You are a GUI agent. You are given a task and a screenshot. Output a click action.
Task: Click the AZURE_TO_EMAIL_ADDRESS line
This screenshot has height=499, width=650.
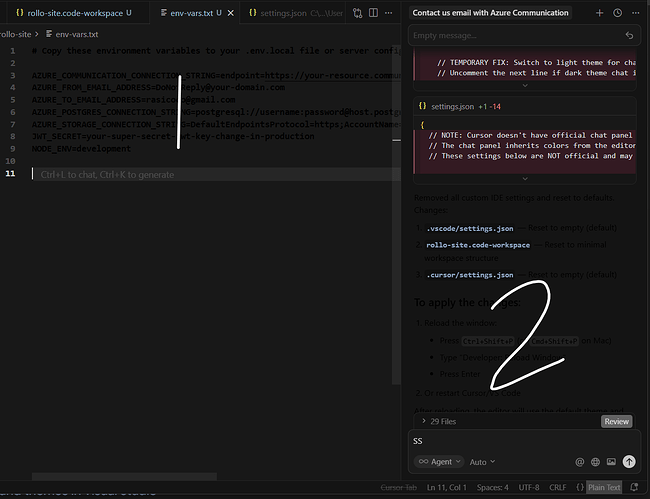coord(133,100)
